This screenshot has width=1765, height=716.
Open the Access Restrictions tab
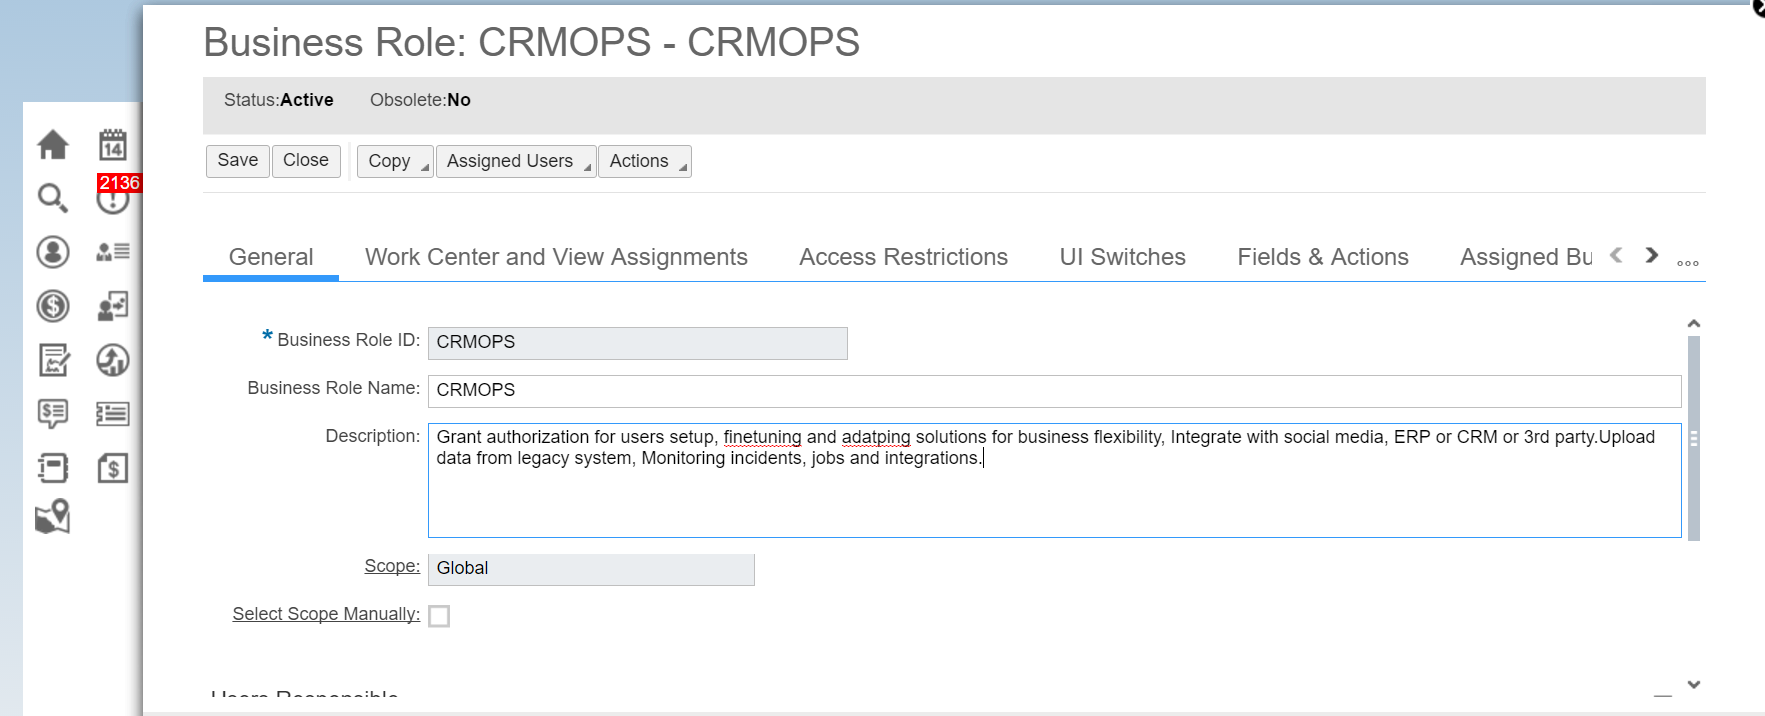[x=904, y=257]
